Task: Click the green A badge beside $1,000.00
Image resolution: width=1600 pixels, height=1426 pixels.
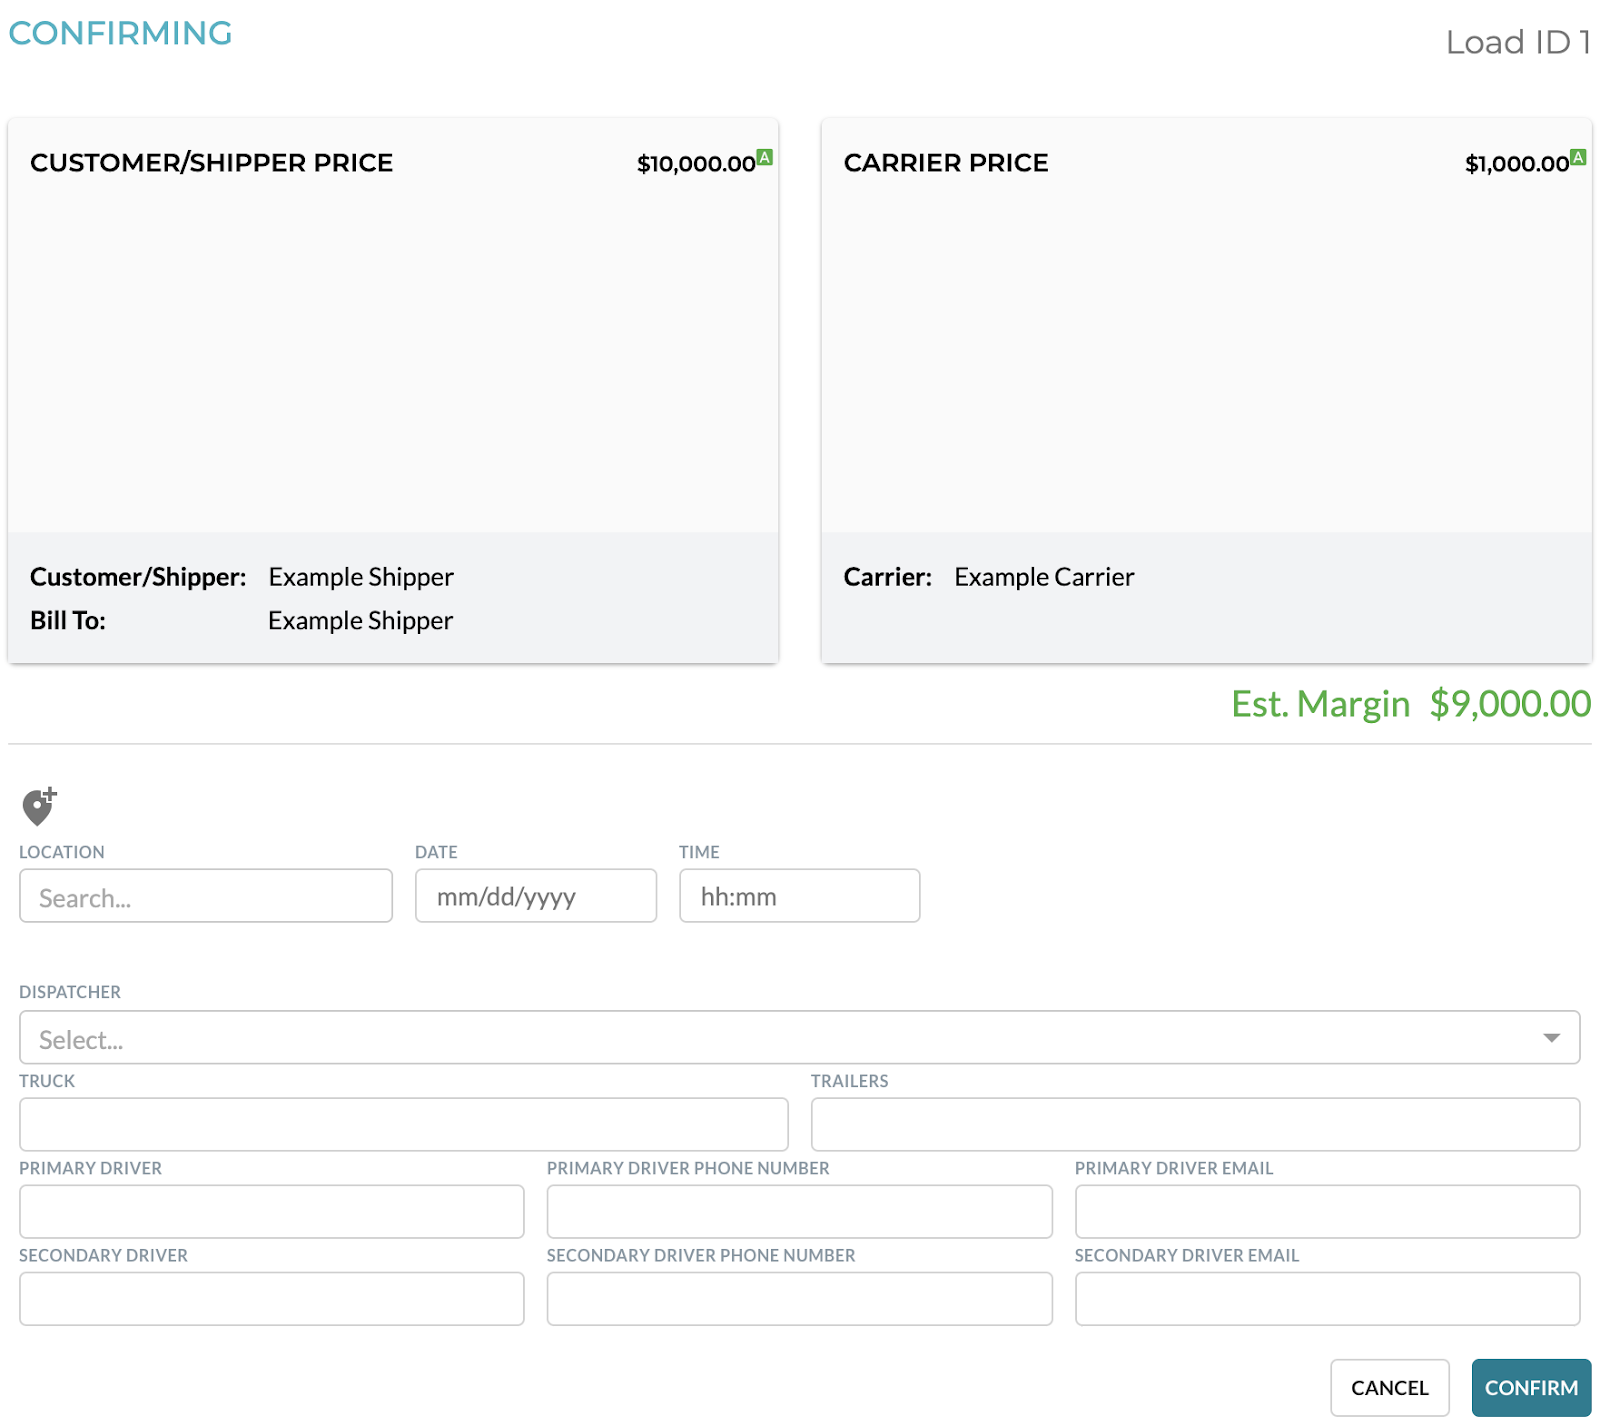Action: 1578,155
